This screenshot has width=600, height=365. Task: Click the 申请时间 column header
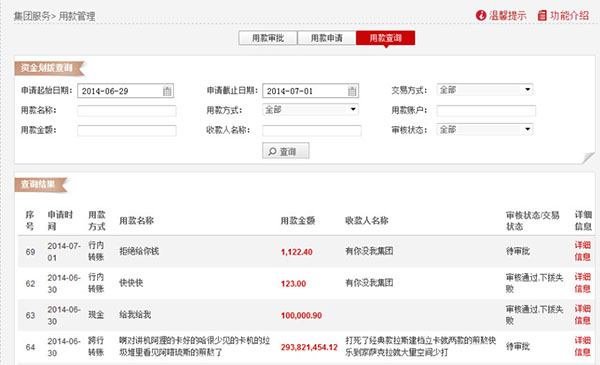(60, 220)
